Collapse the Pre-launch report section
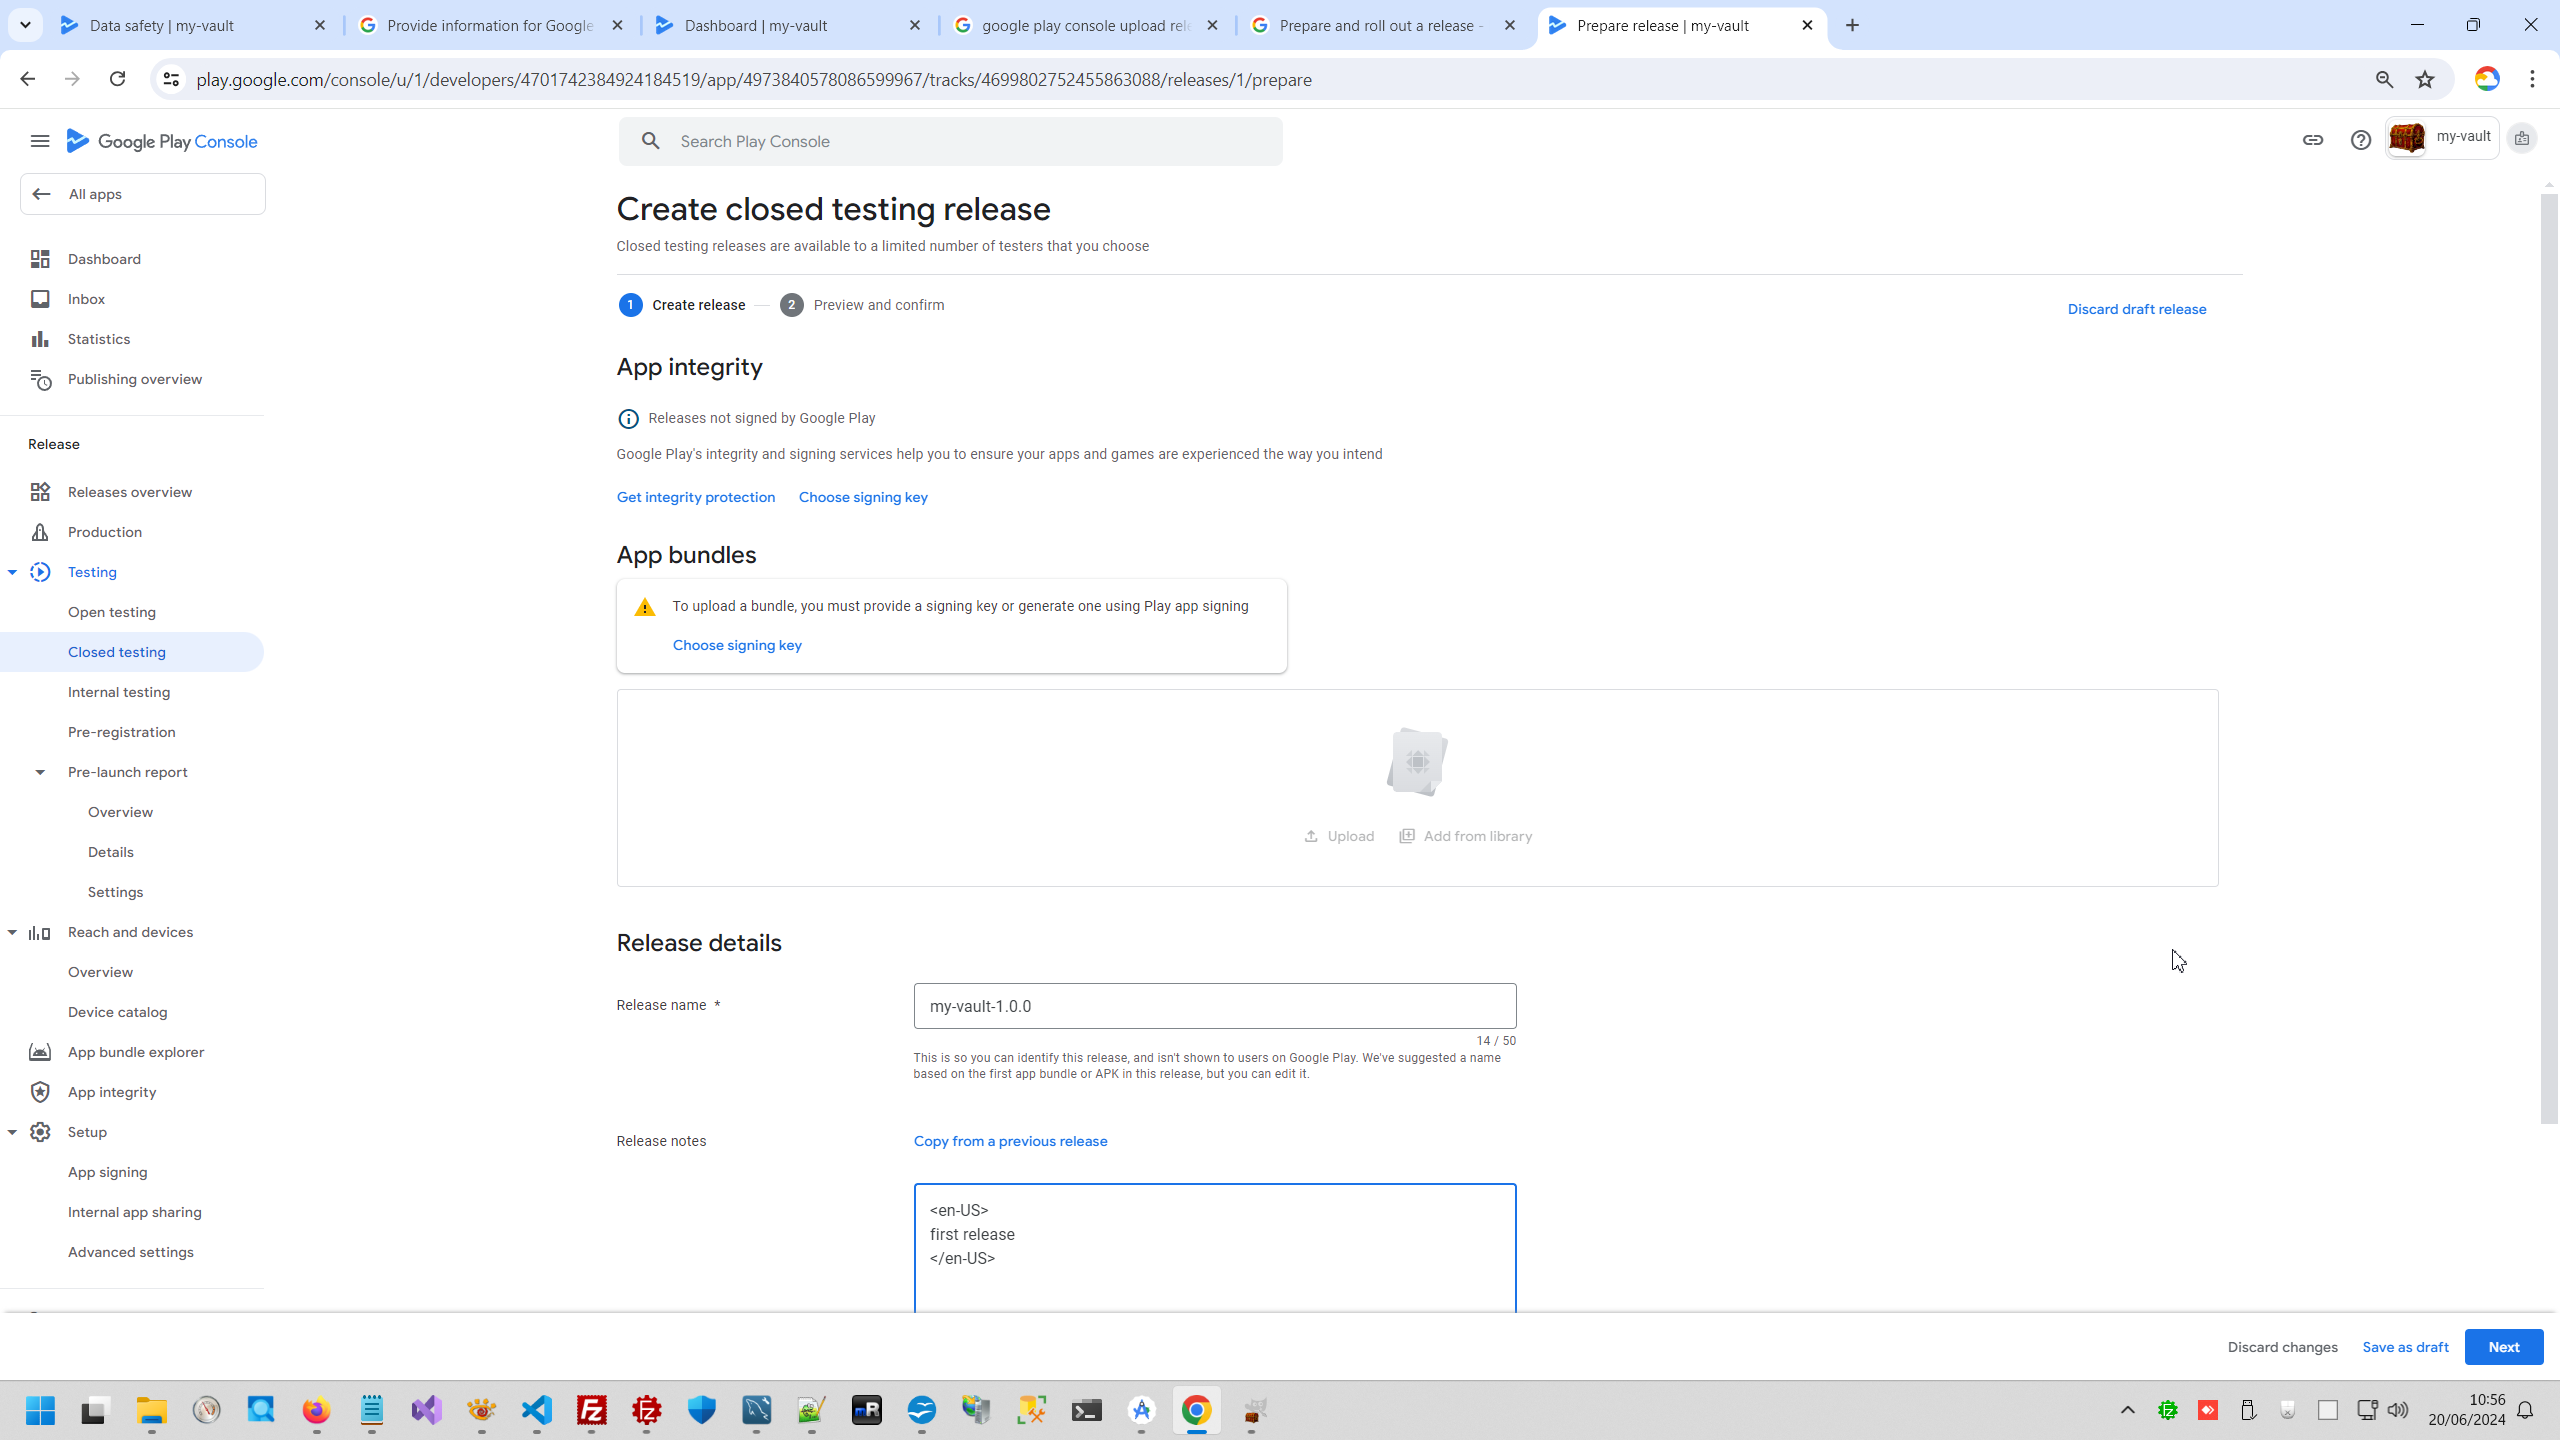2560x1440 pixels. (40, 772)
